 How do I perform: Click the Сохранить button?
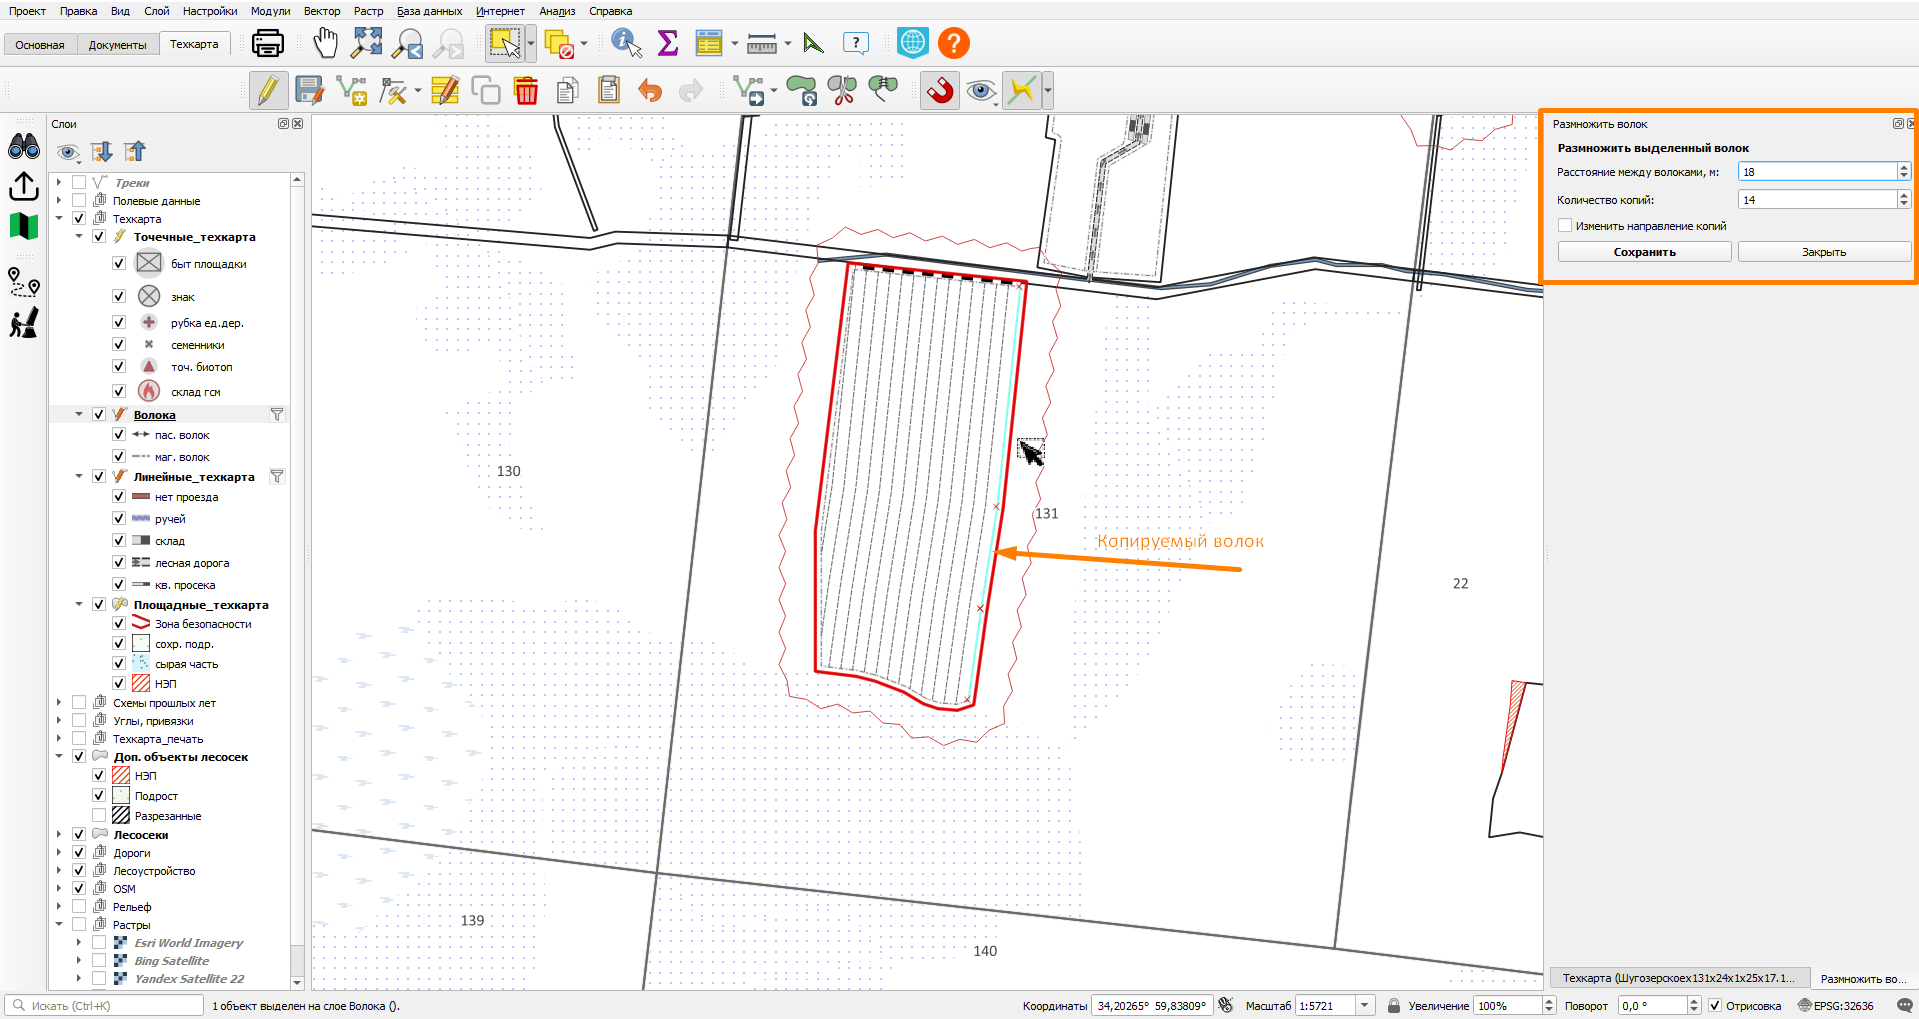click(1644, 252)
